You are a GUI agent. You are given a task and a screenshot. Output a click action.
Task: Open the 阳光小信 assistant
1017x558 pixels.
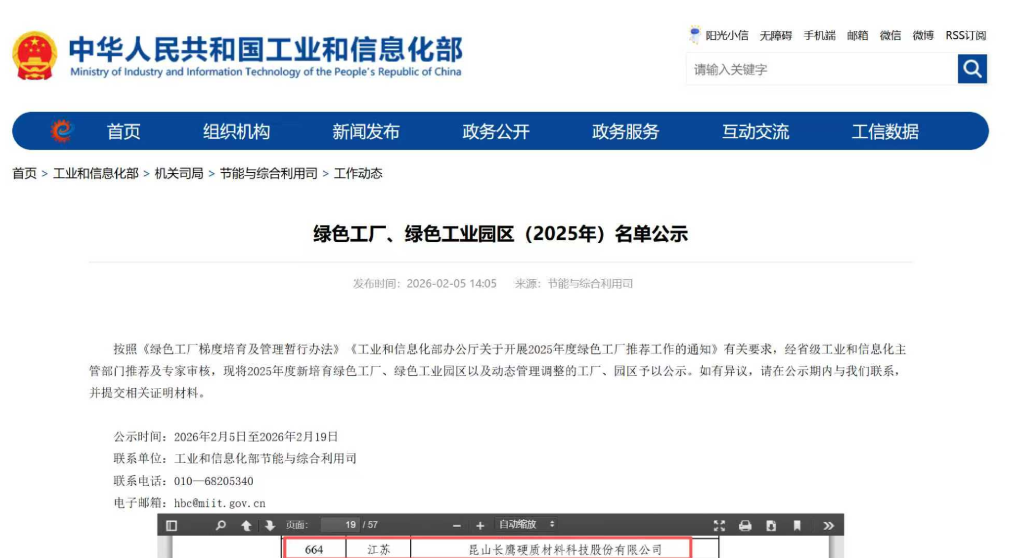tap(719, 35)
